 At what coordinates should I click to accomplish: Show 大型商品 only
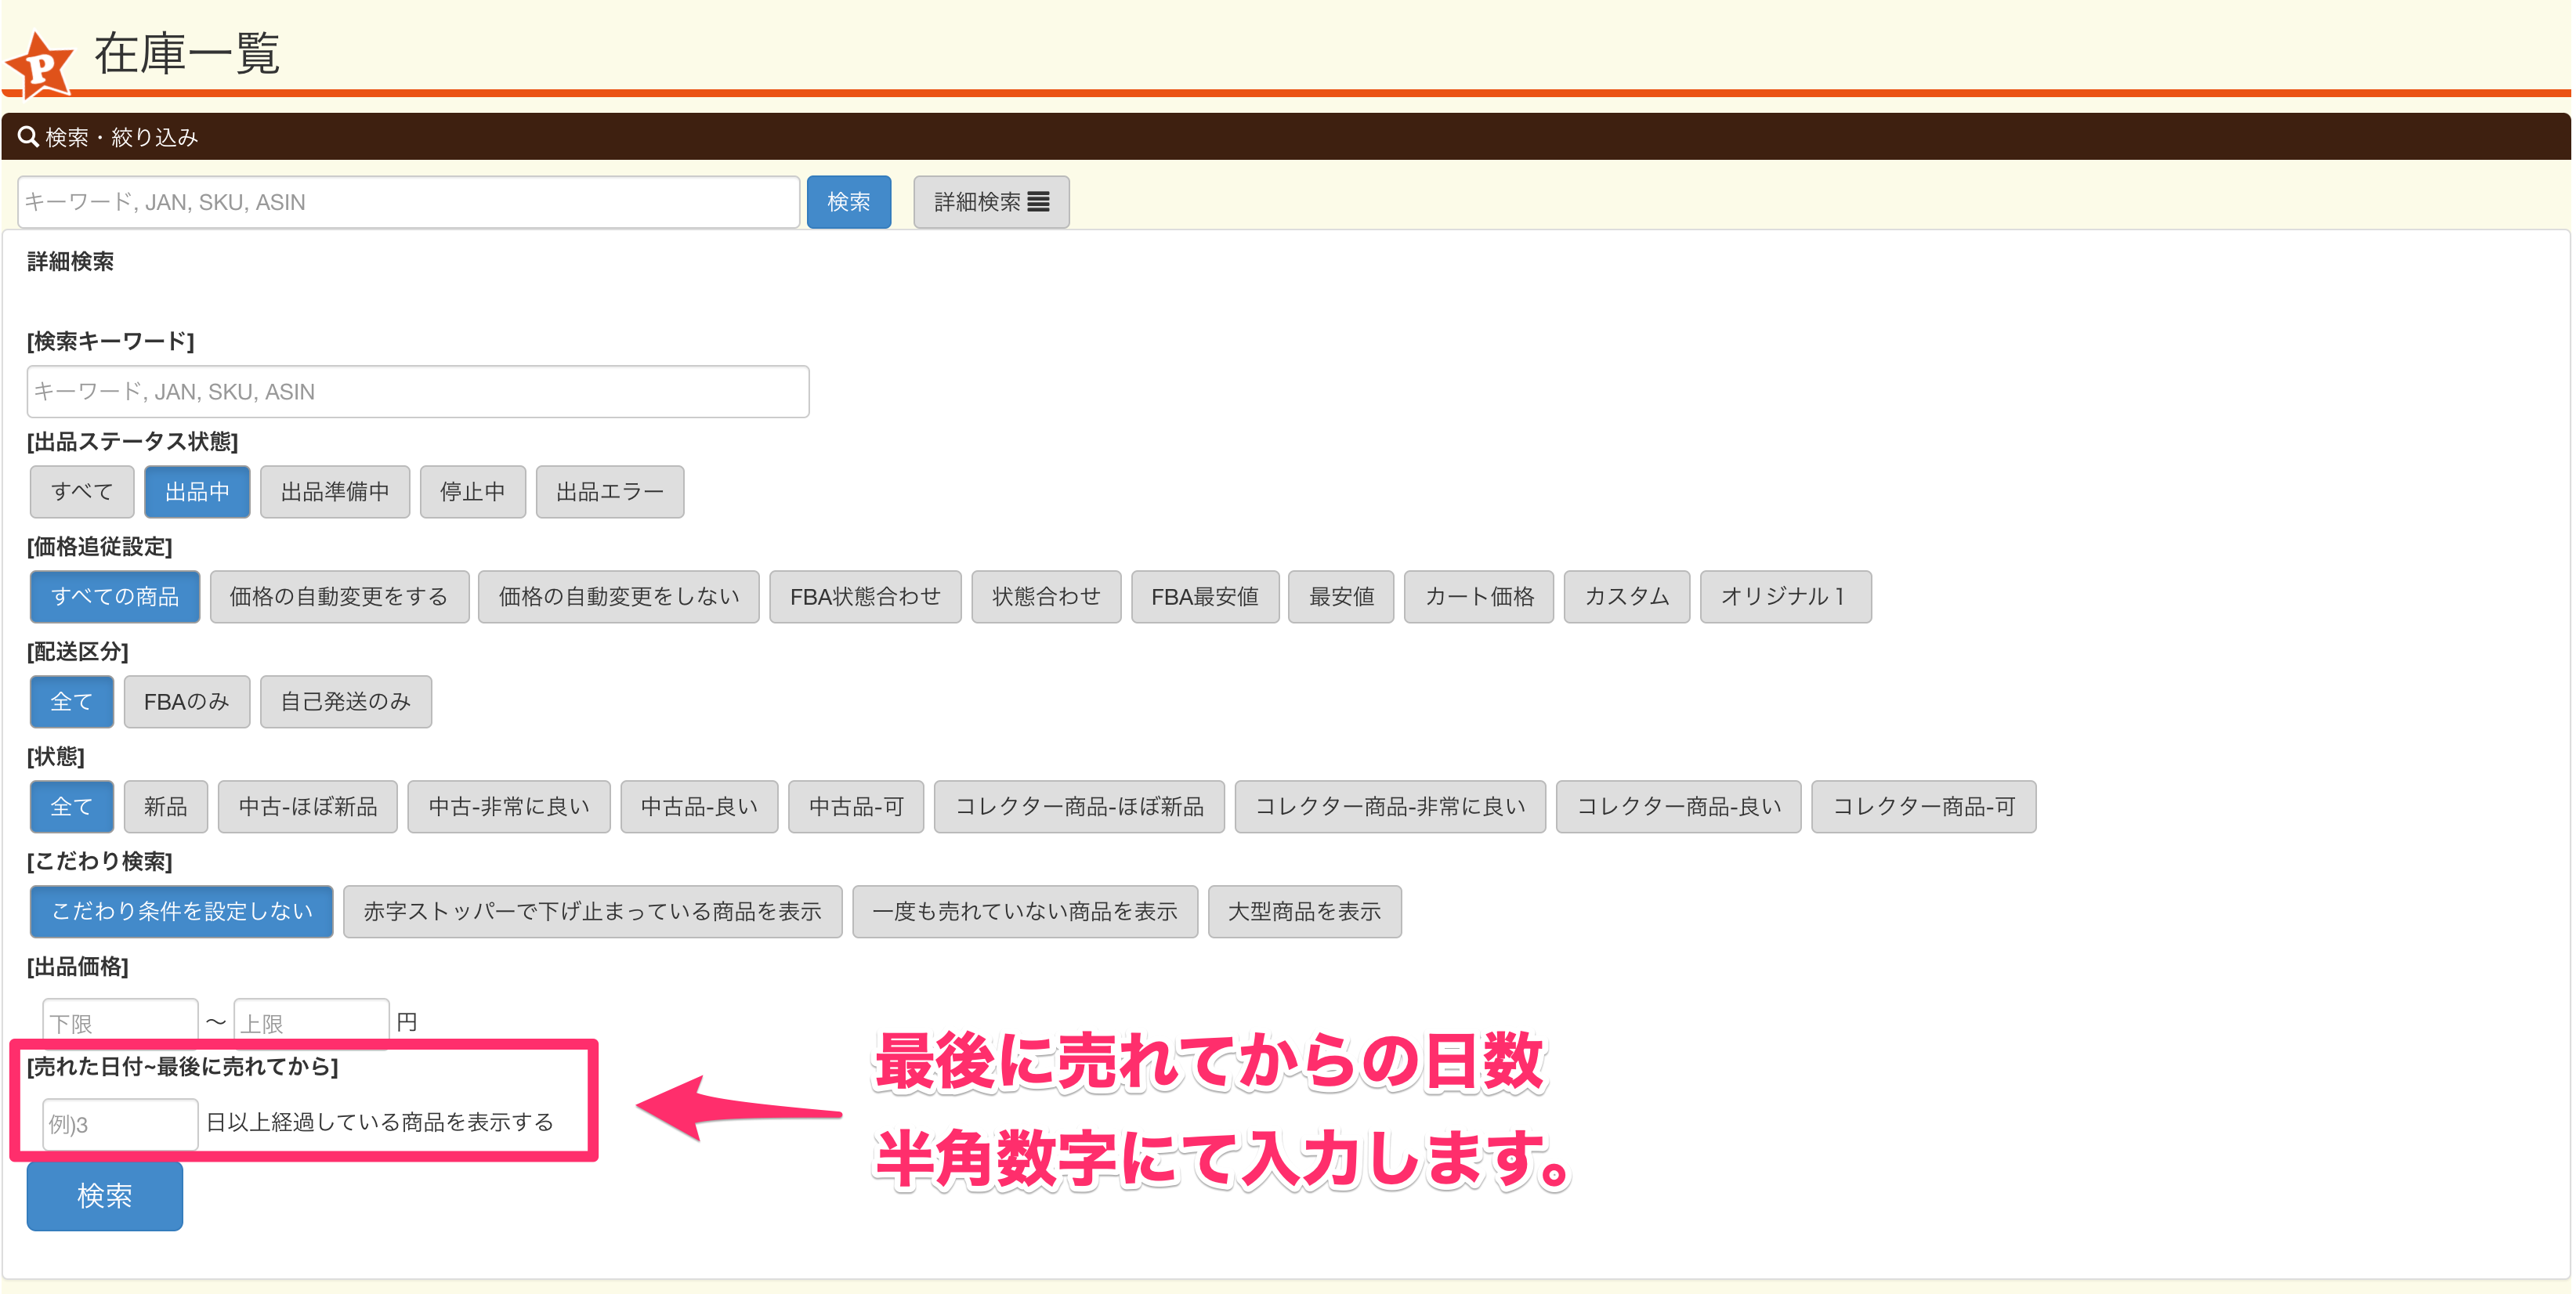tap(1305, 912)
